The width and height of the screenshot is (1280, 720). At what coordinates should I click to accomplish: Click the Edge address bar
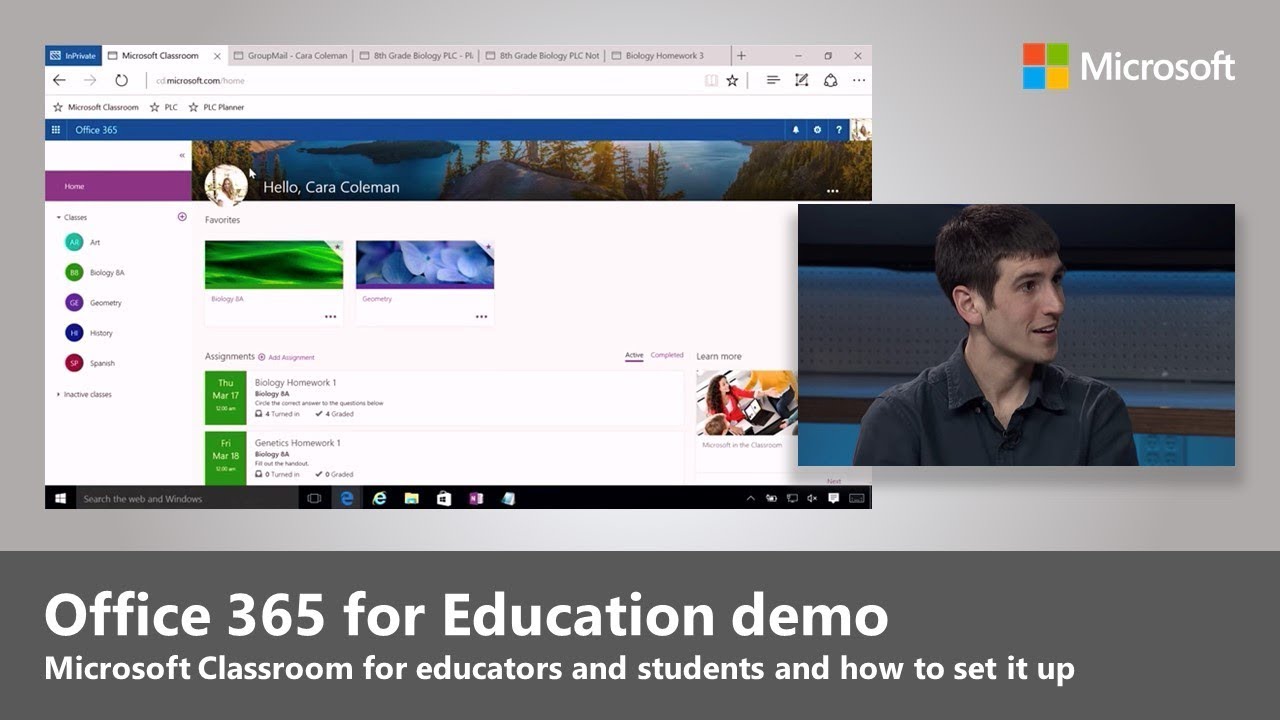(420, 80)
